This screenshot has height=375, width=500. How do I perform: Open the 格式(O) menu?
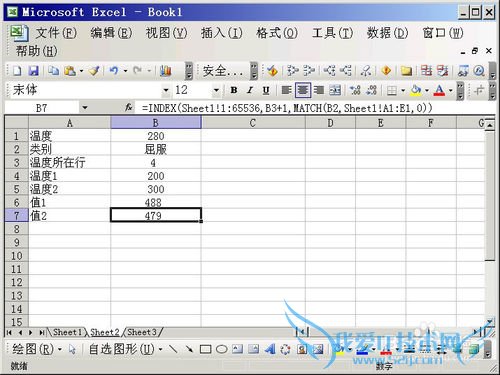click(277, 33)
